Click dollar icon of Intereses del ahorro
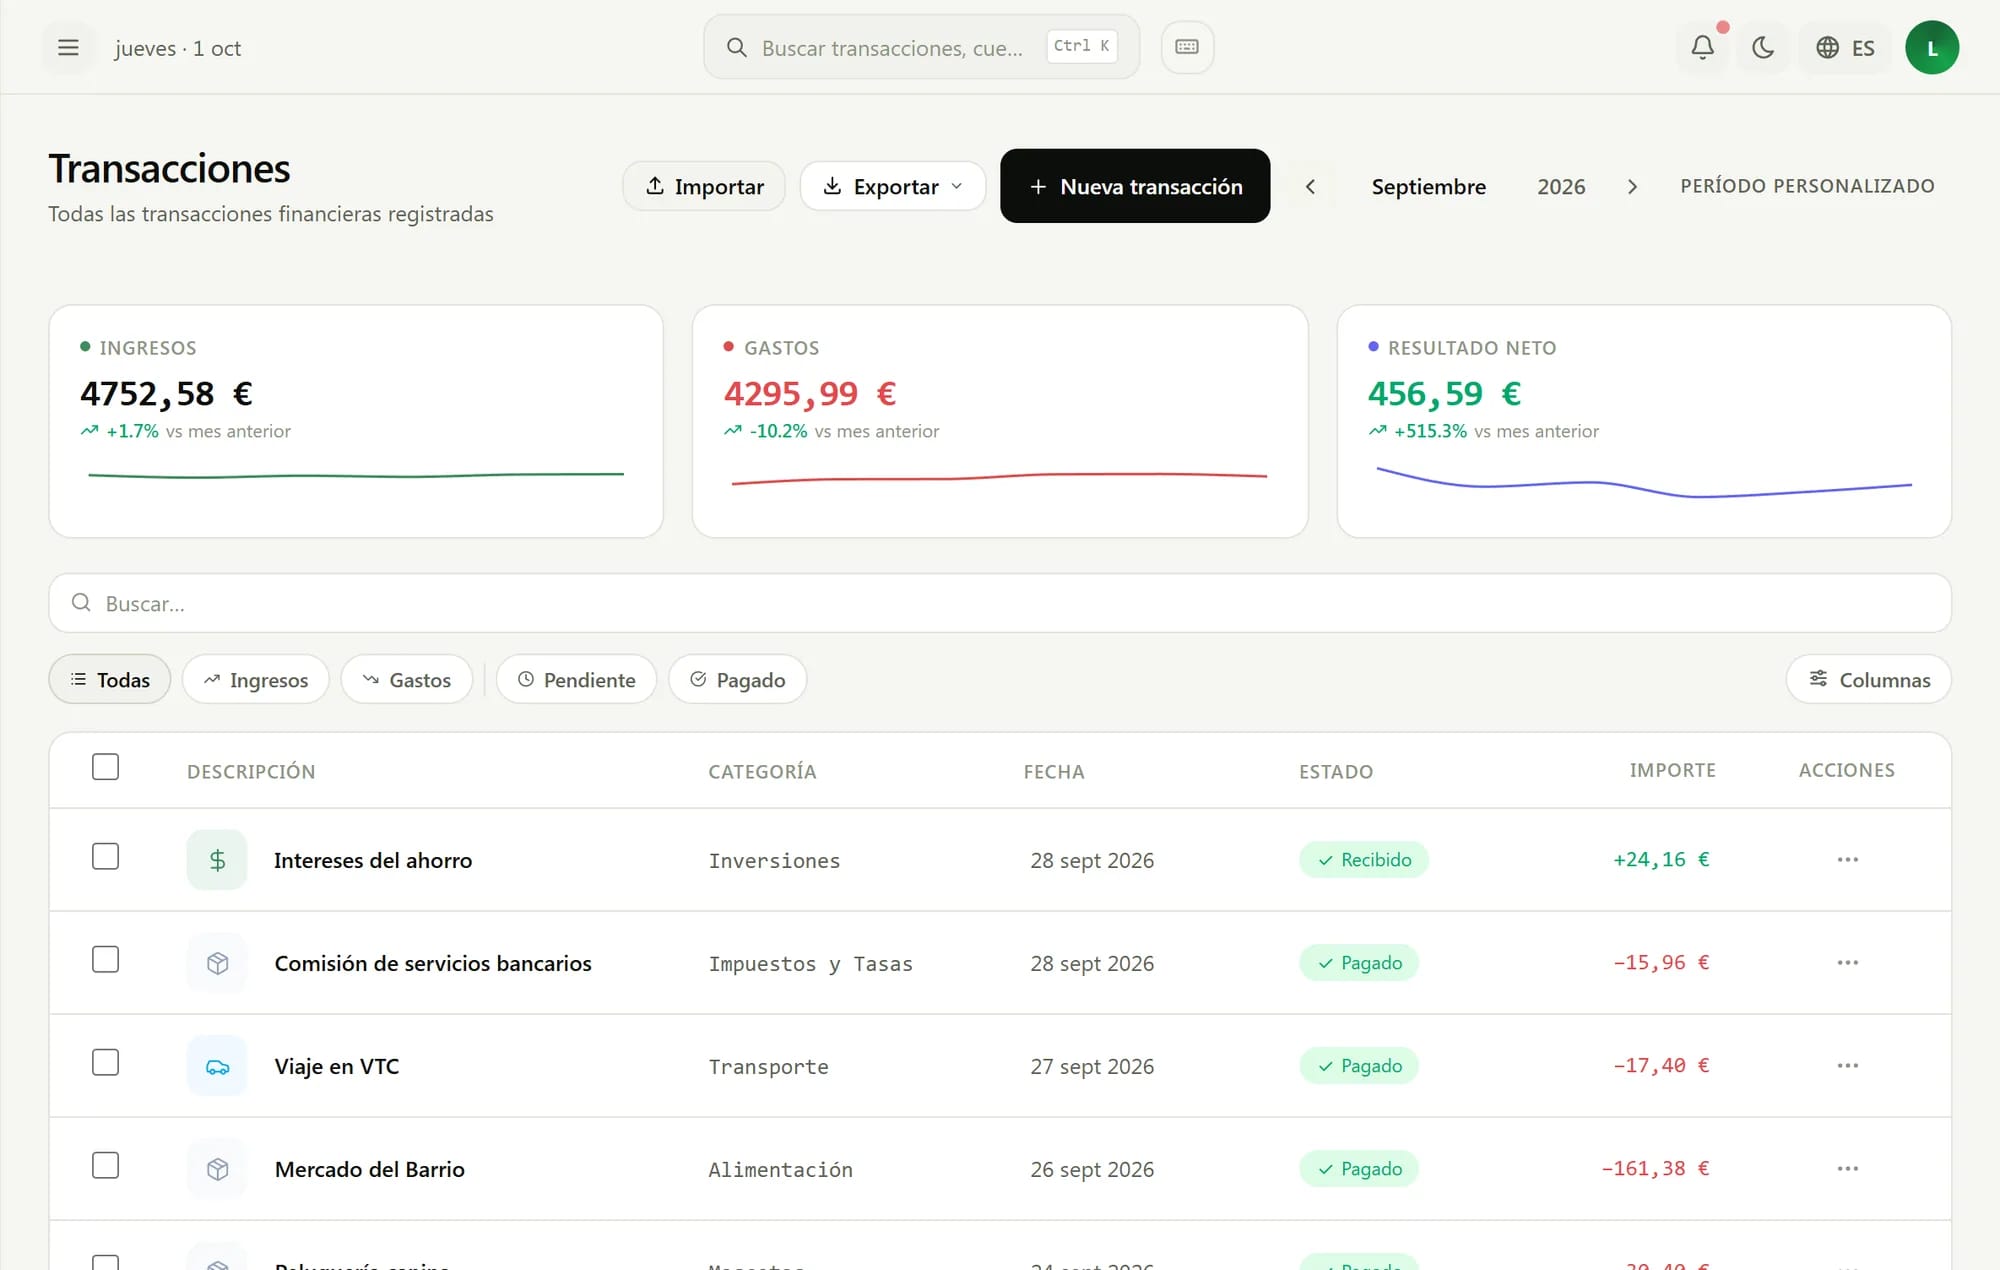The height and width of the screenshot is (1270, 2000). (217, 860)
